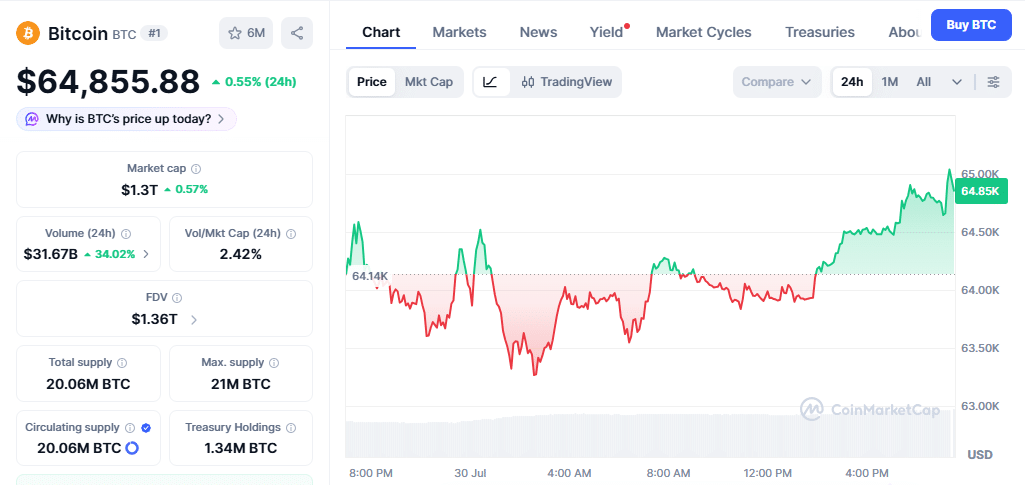
Task: Click the 34.02% volume change
Action: pyautogui.click(x=114, y=254)
